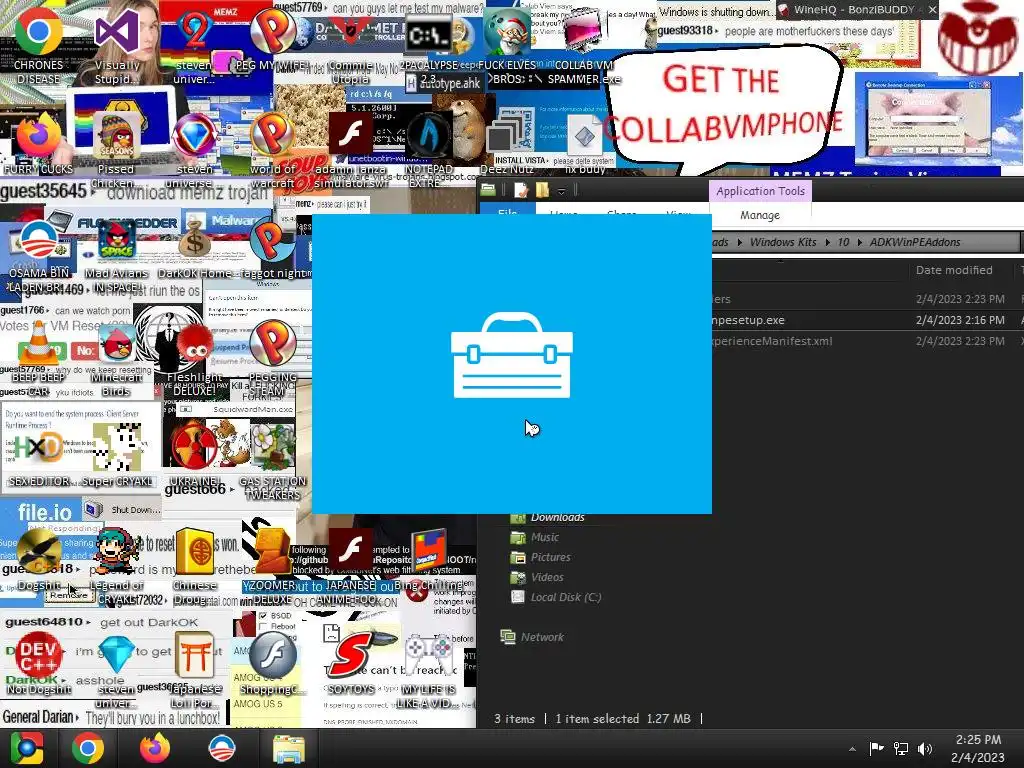
Task: Open the YZOOMER DELUXE desktop icon
Action: click(x=272, y=566)
